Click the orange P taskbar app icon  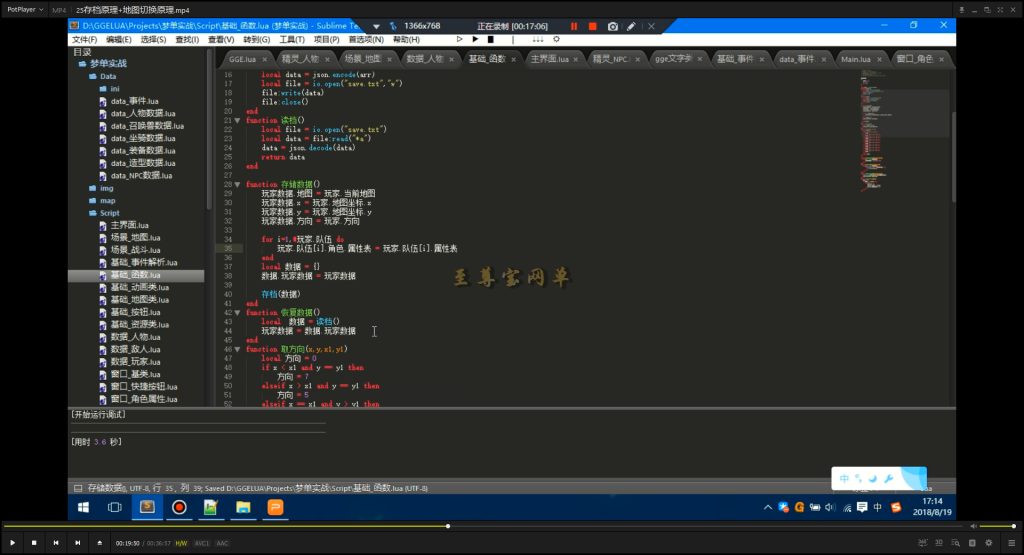pos(275,507)
